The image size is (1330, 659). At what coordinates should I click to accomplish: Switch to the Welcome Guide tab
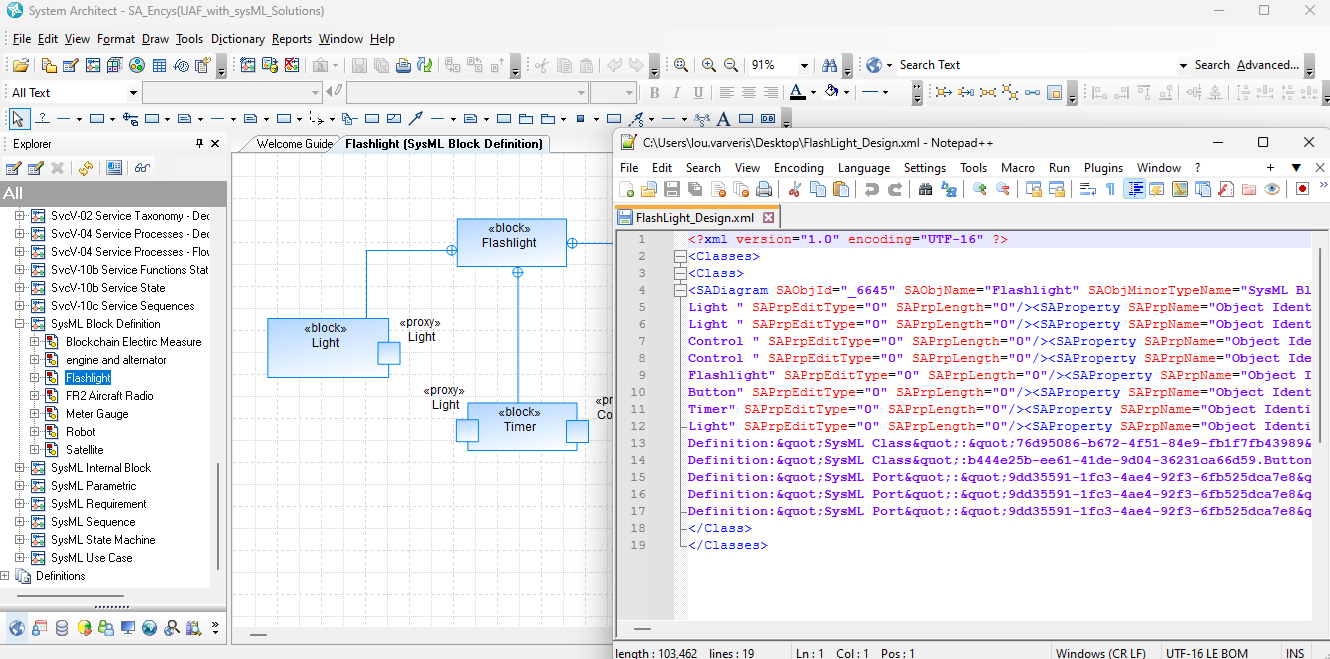tap(294, 144)
